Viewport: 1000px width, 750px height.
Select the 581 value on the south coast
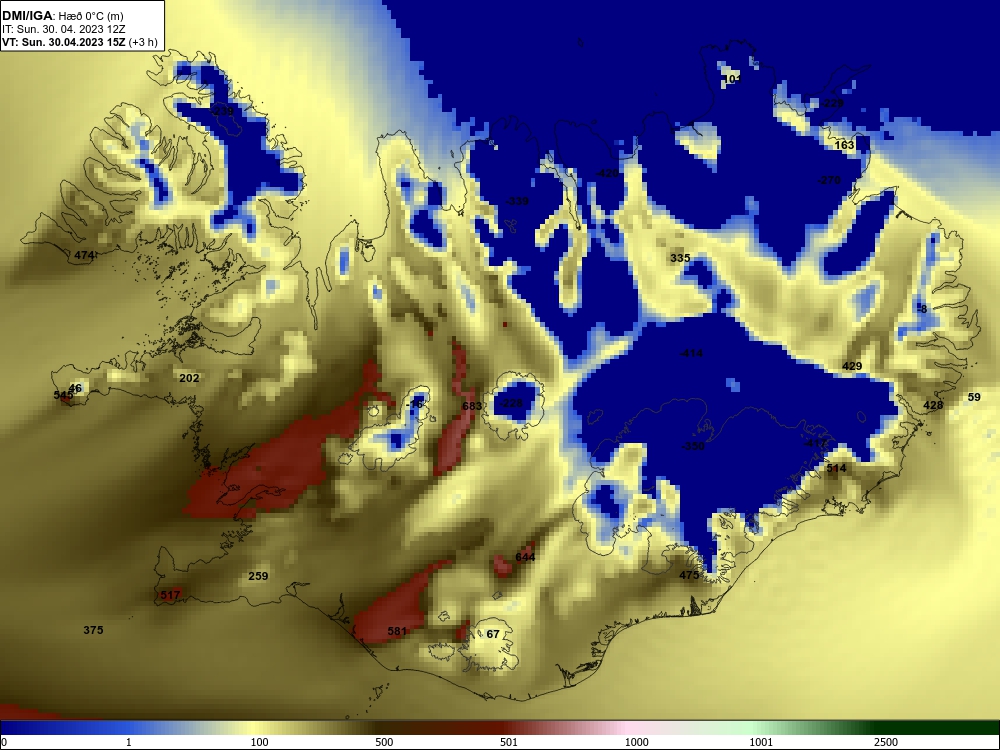point(397,631)
